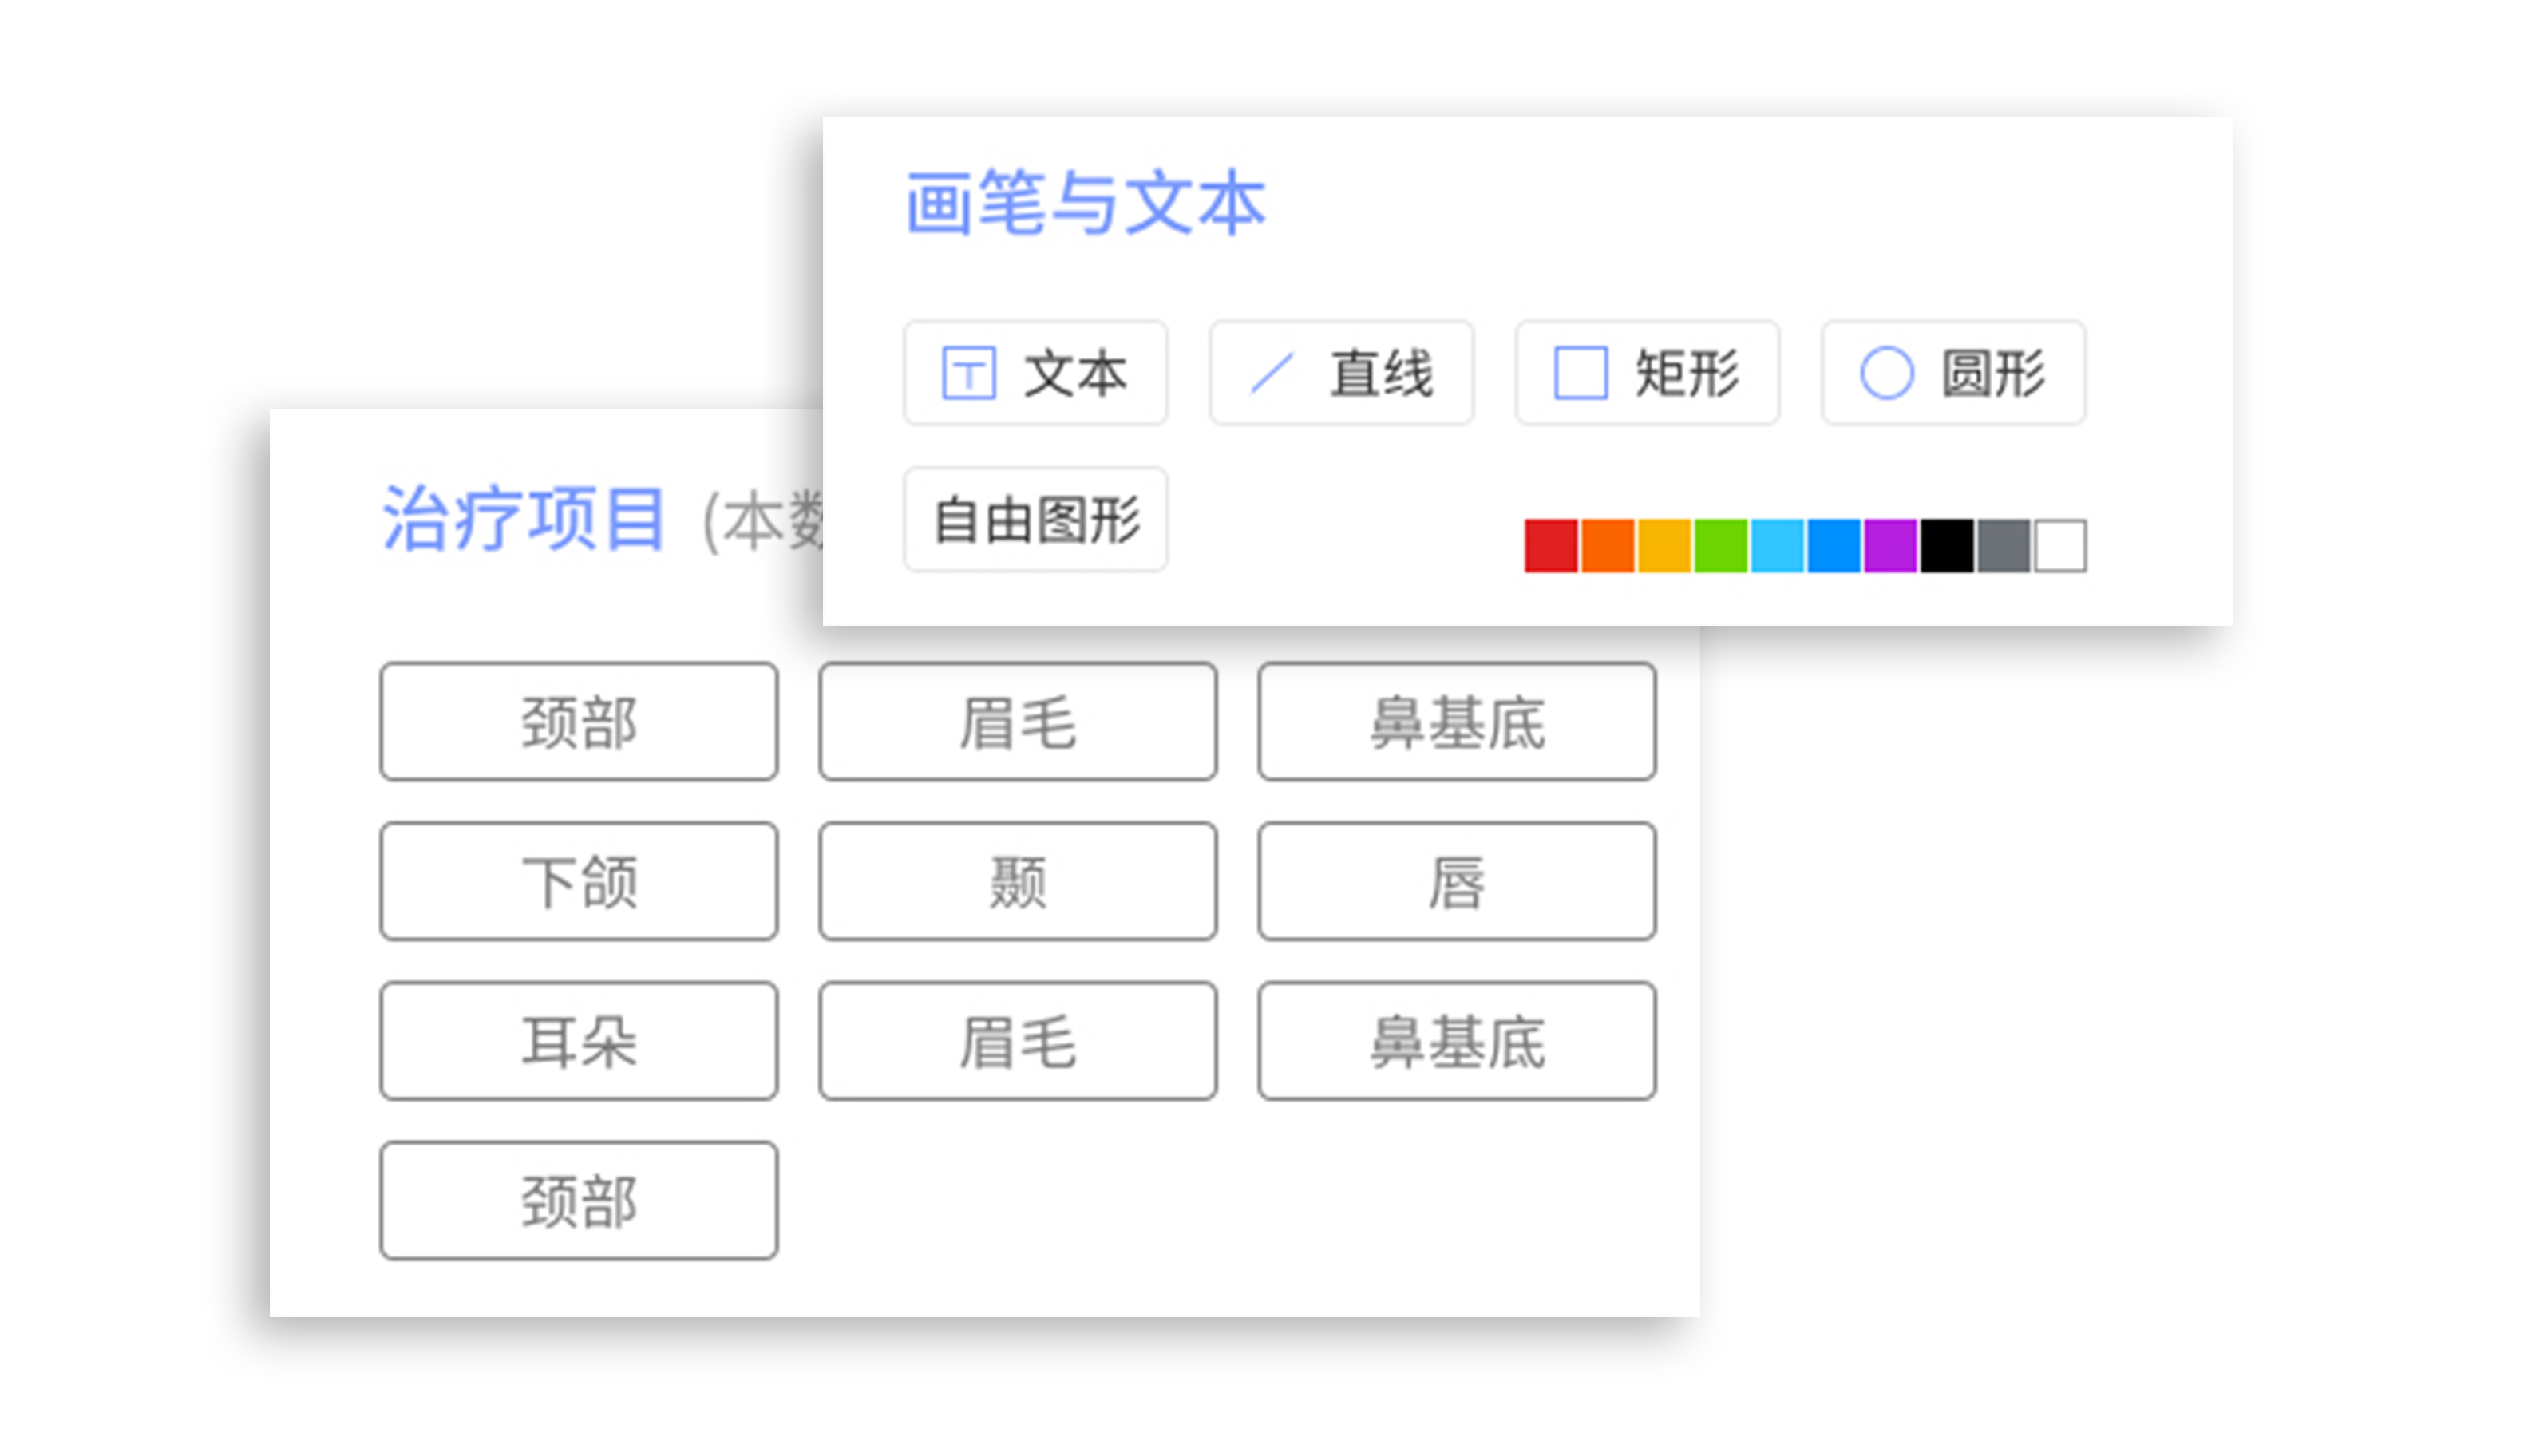Pick the red color swatch
2532x1456 pixels.
point(1551,546)
